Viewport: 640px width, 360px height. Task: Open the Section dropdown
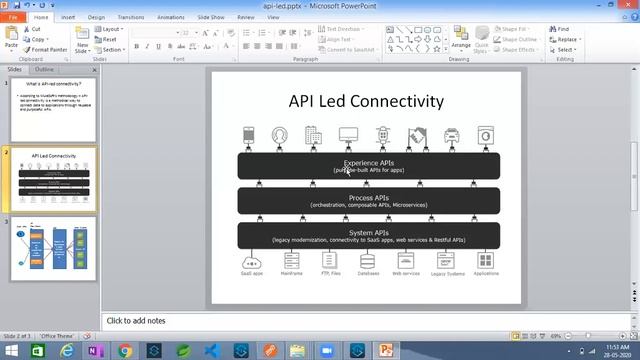click(x=110, y=50)
